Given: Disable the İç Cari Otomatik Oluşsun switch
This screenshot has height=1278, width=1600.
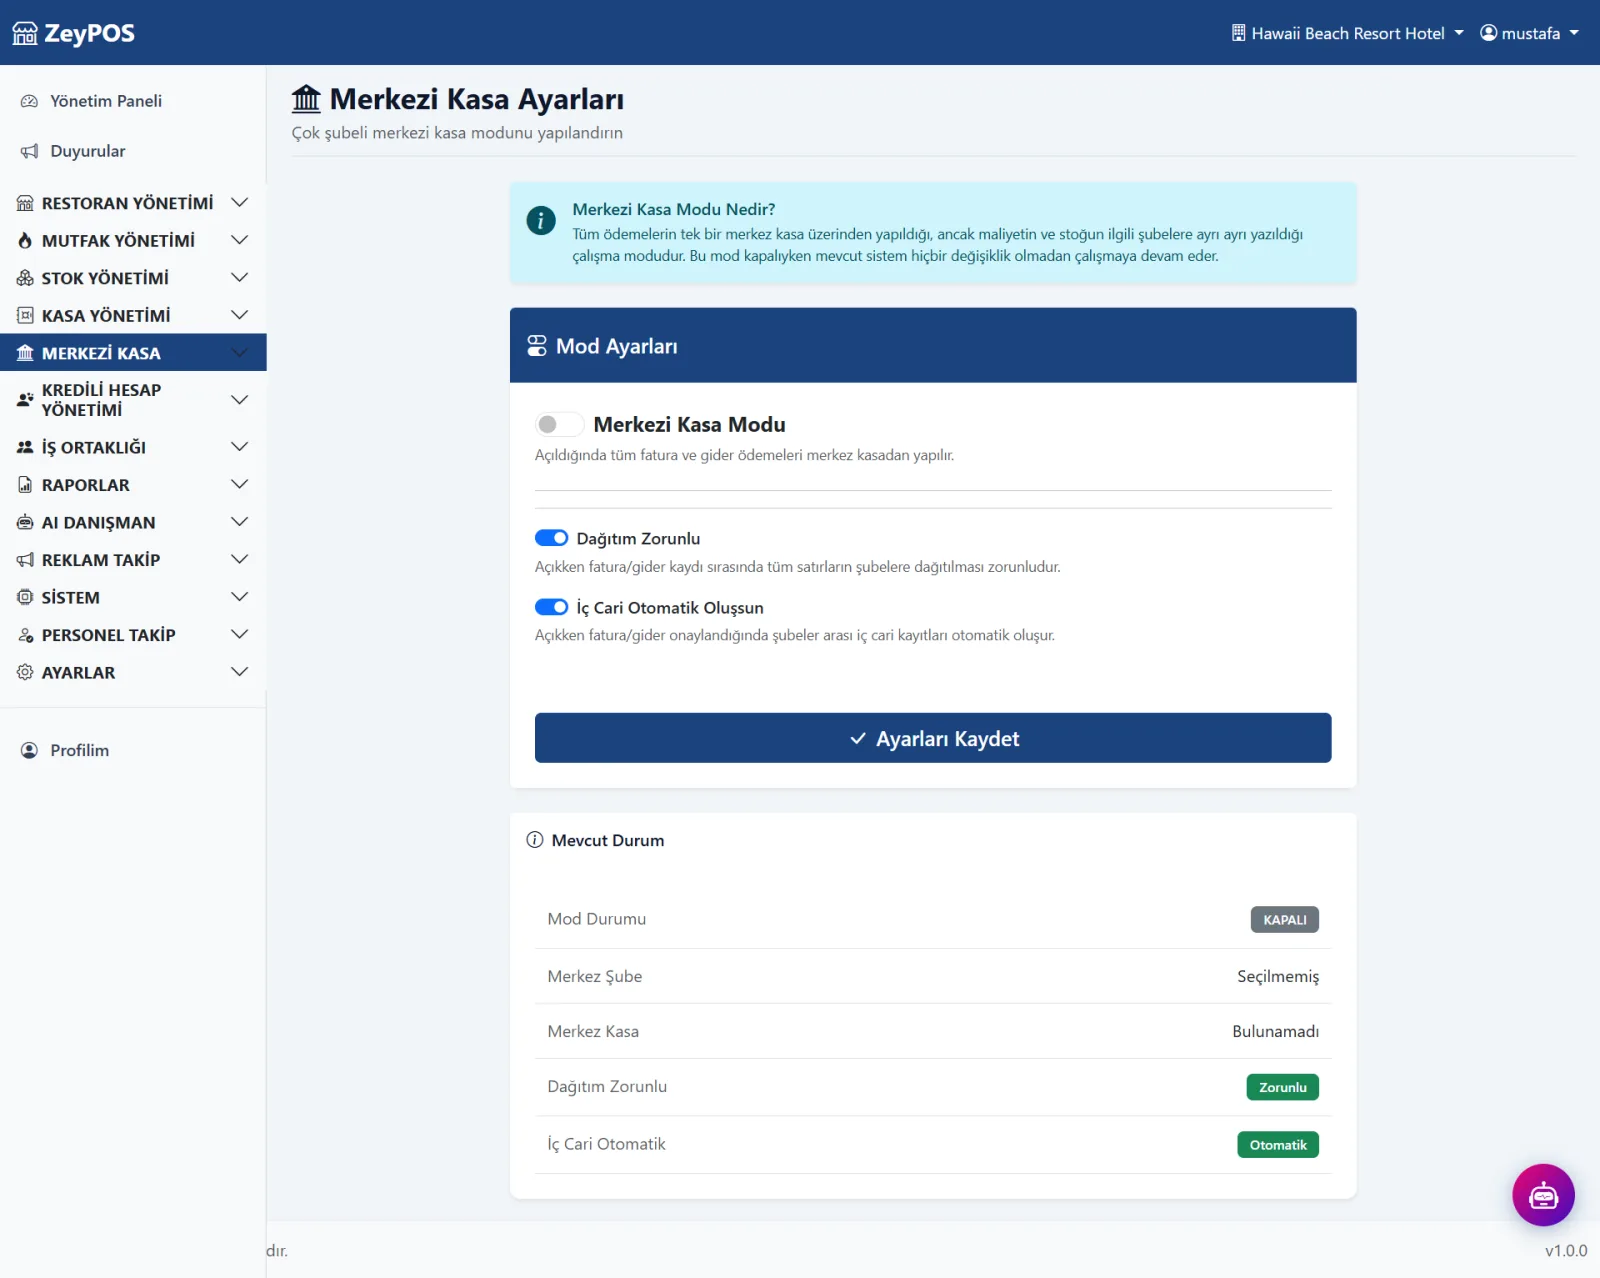Looking at the screenshot, I should pos(552,607).
